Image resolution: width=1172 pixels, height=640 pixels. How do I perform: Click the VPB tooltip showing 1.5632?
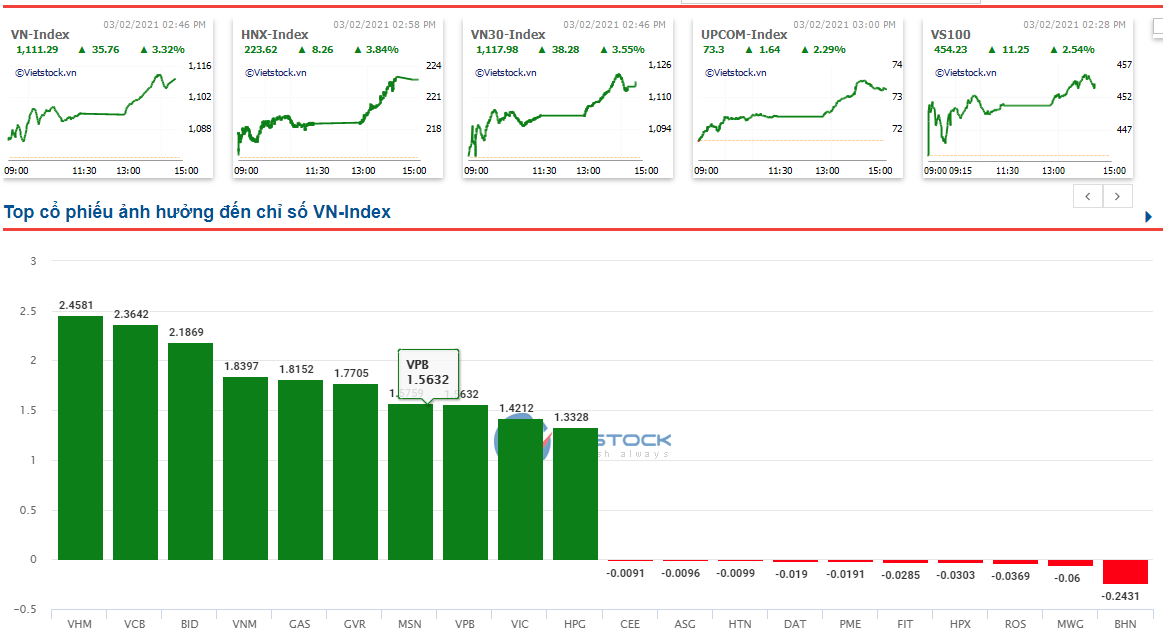tap(428, 373)
